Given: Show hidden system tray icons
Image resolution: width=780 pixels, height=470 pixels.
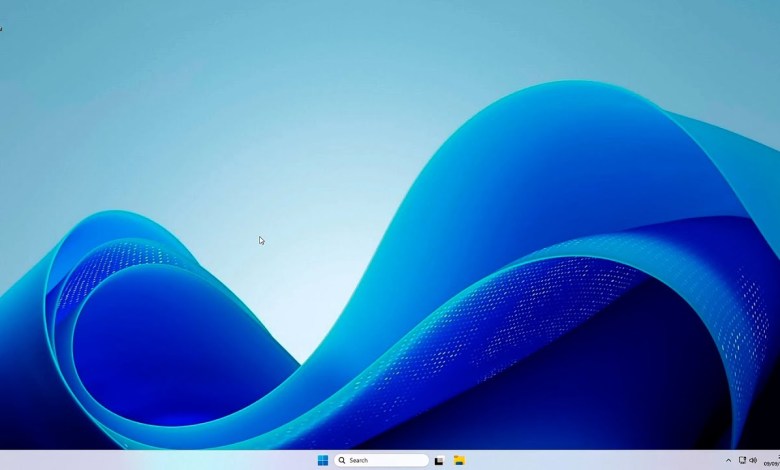Looking at the screenshot, I should pos(728,461).
